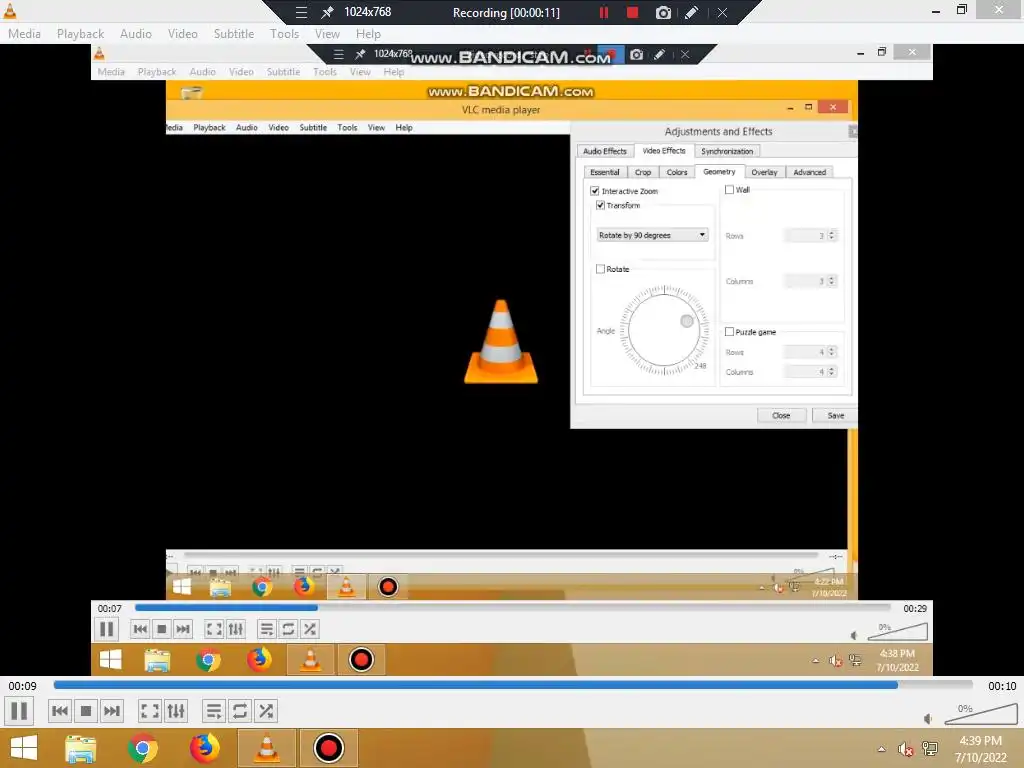This screenshot has width=1024, height=768.
Task: Close the Bandicam recording bar with its X
Action: (722, 12)
